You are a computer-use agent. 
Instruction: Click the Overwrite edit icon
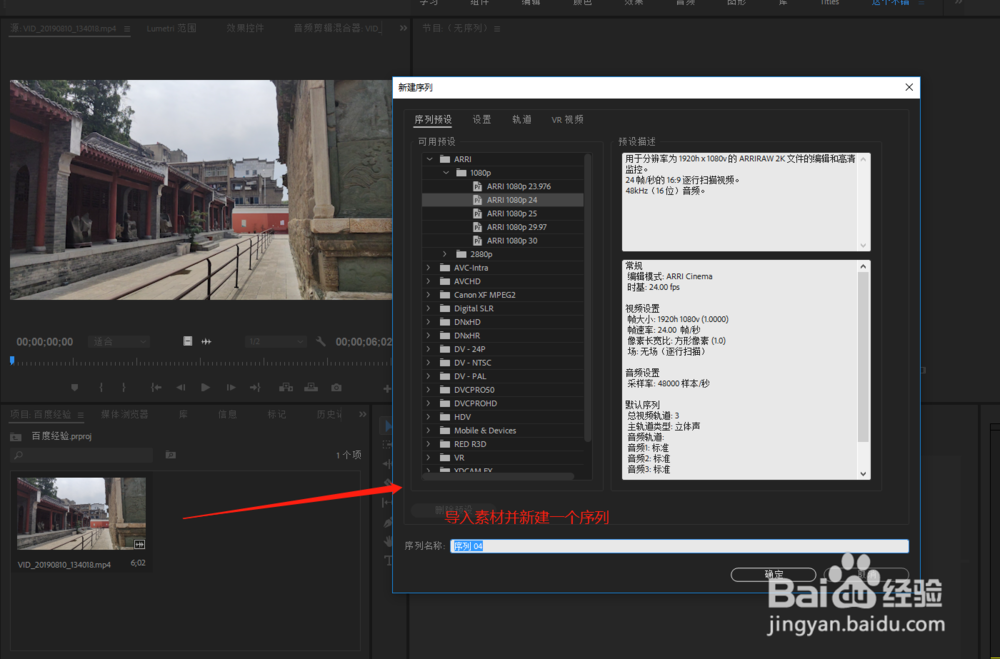coord(311,387)
